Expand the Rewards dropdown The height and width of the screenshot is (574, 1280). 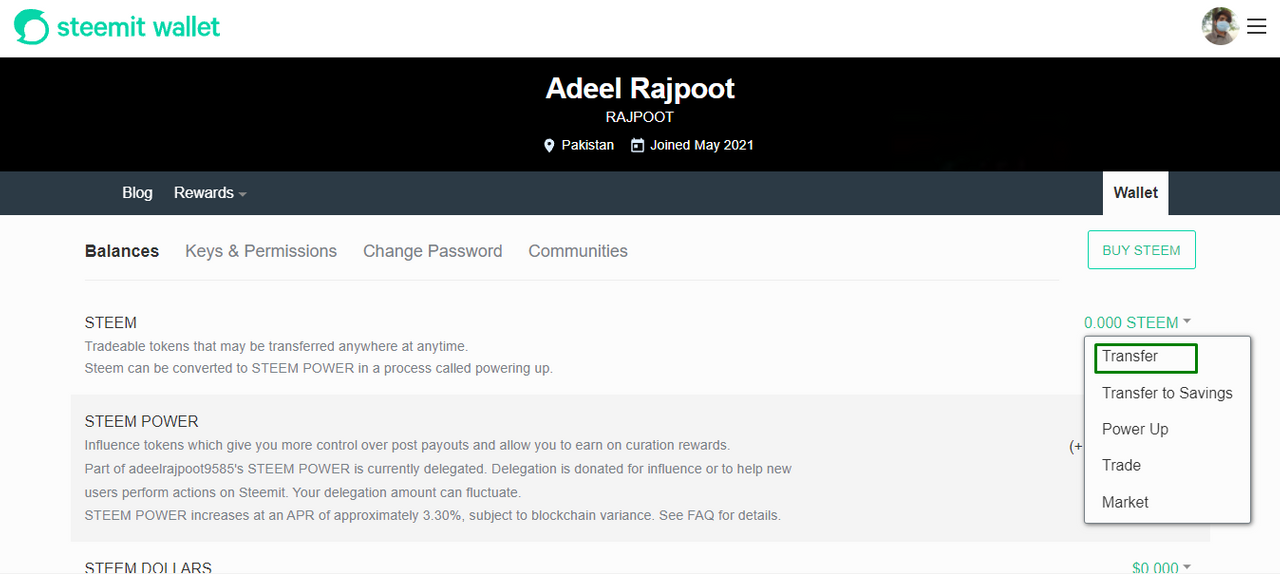point(210,193)
